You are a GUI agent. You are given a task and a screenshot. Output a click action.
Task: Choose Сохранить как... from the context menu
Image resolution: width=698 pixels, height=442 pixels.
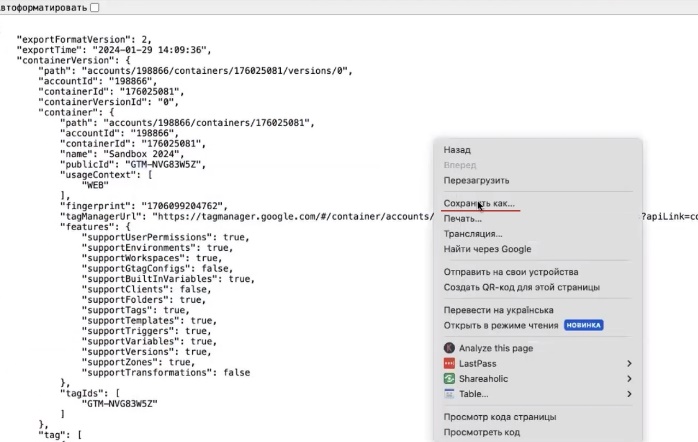tap(479, 203)
